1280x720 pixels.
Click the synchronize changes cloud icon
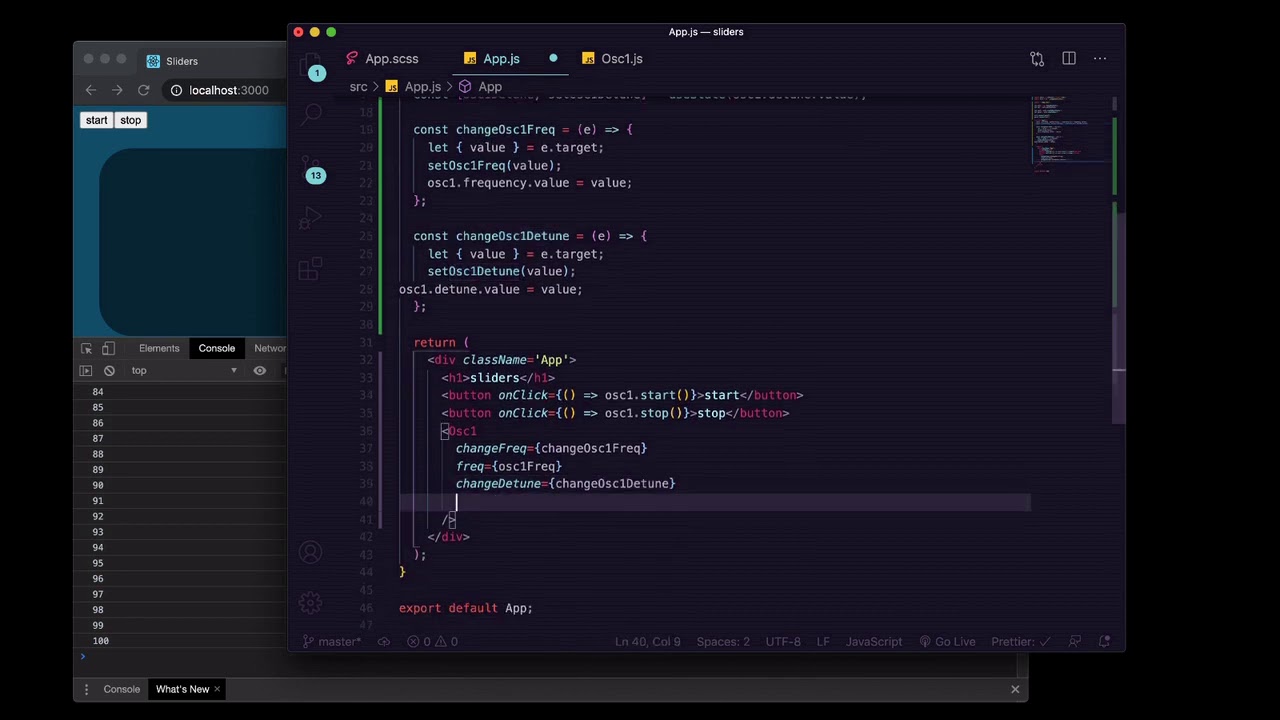coord(384,642)
